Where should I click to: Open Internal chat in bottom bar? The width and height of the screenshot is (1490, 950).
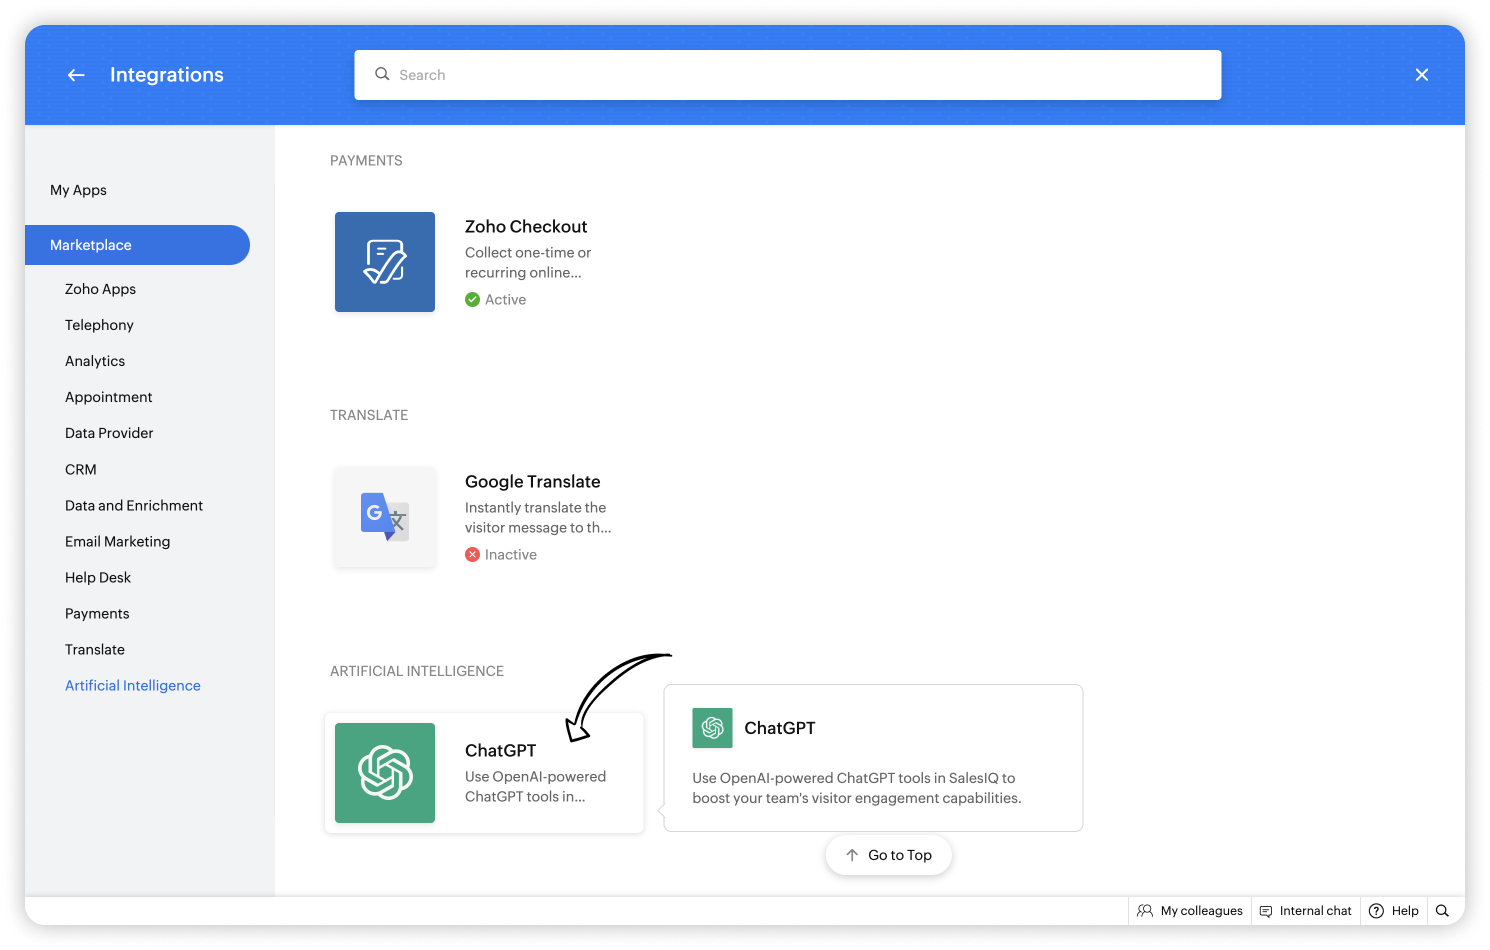pos(1305,911)
